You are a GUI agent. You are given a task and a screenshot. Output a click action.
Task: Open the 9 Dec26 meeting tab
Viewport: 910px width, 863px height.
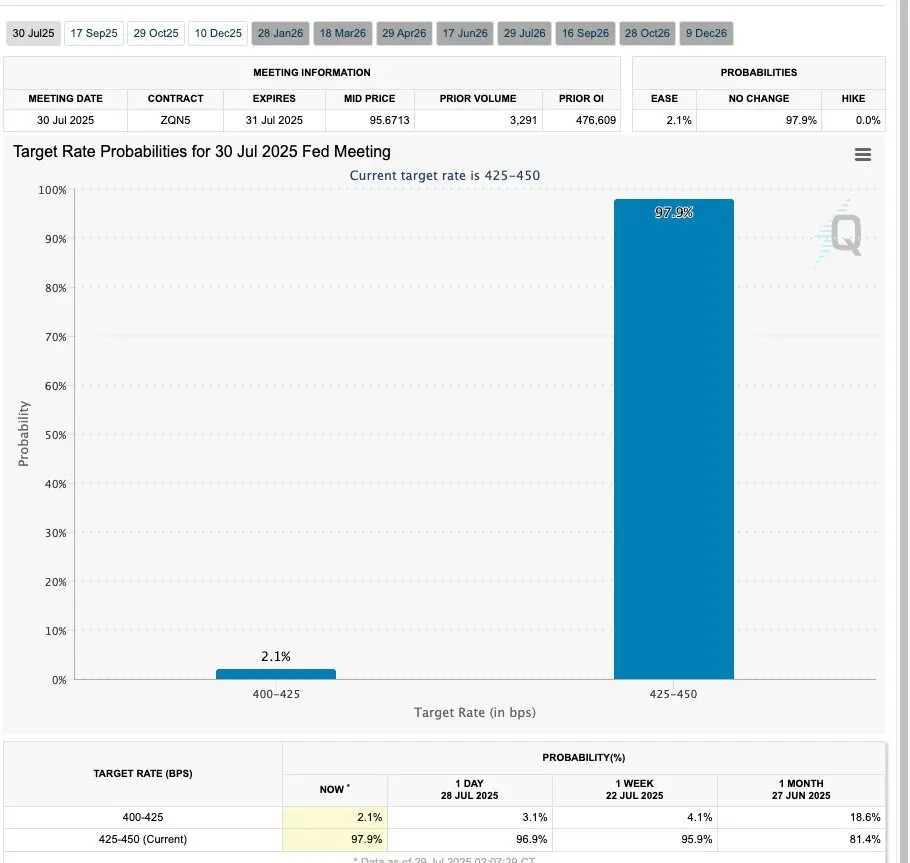coord(706,33)
